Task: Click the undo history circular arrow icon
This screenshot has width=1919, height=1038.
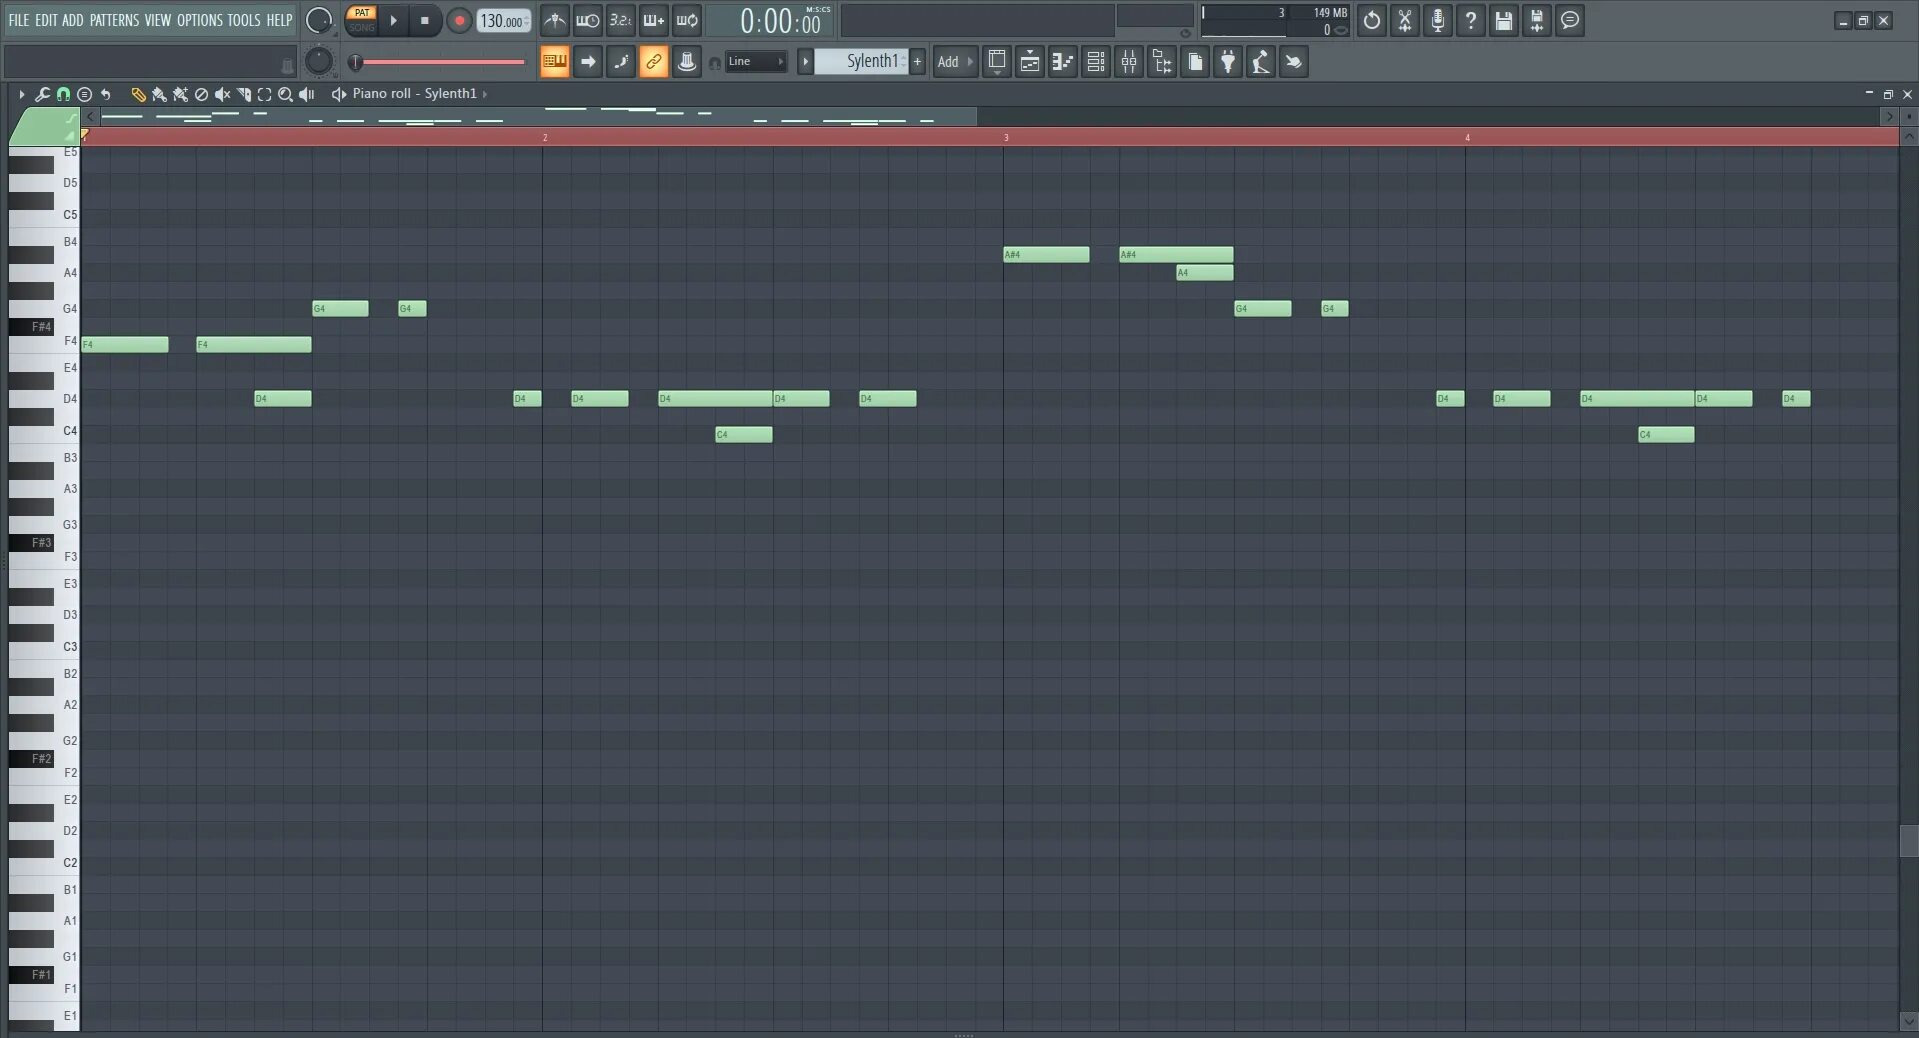Action: [x=1372, y=20]
